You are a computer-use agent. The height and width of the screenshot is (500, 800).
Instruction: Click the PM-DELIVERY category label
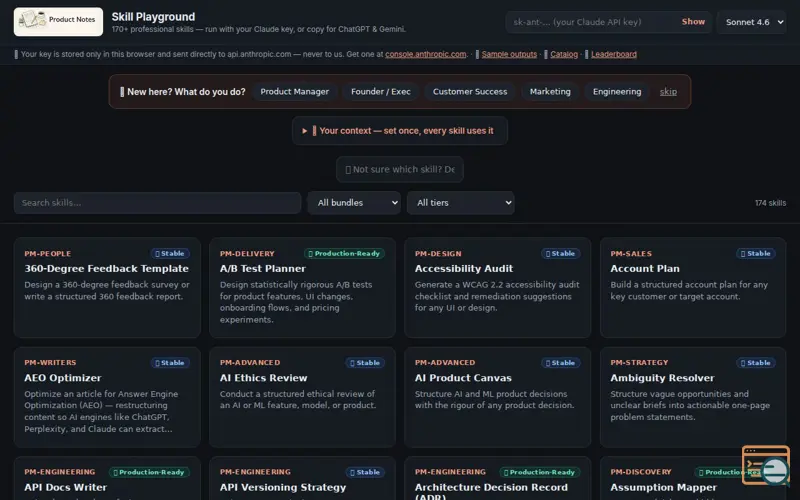point(247,254)
